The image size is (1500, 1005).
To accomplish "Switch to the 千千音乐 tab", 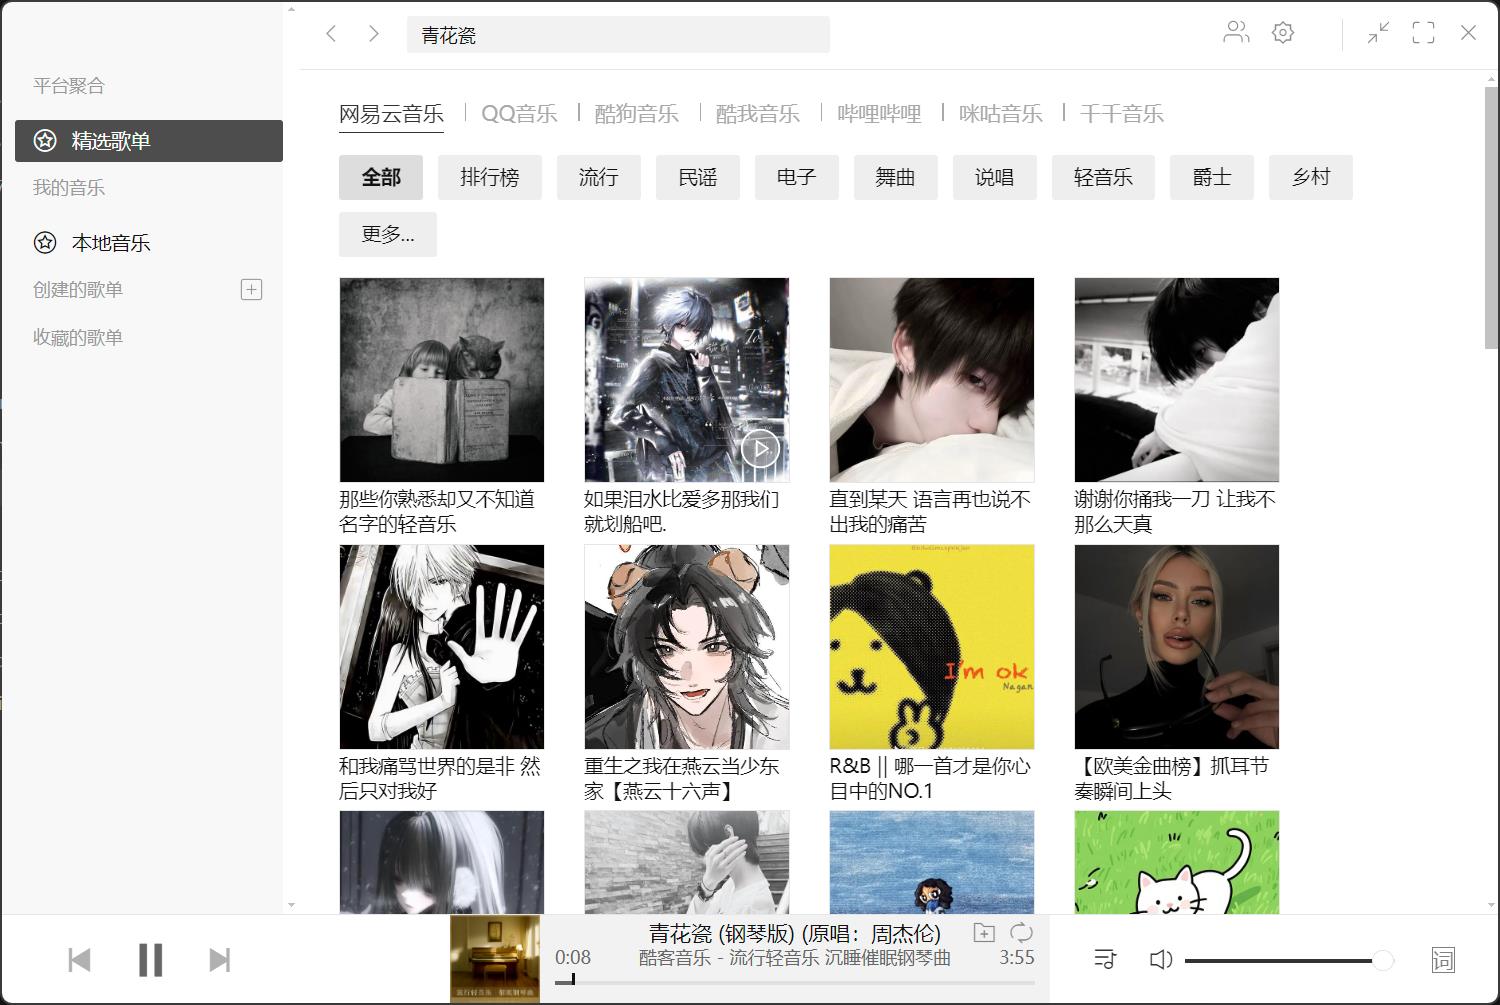I will click(1122, 114).
